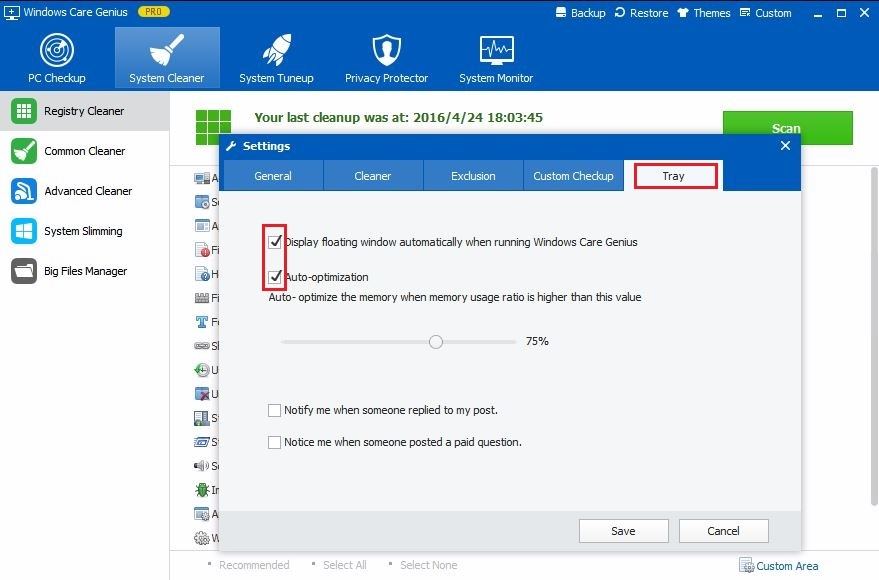Viewport: 879px width, 580px height.
Task: Select the Tray settings tab
Action: [673, 176]
